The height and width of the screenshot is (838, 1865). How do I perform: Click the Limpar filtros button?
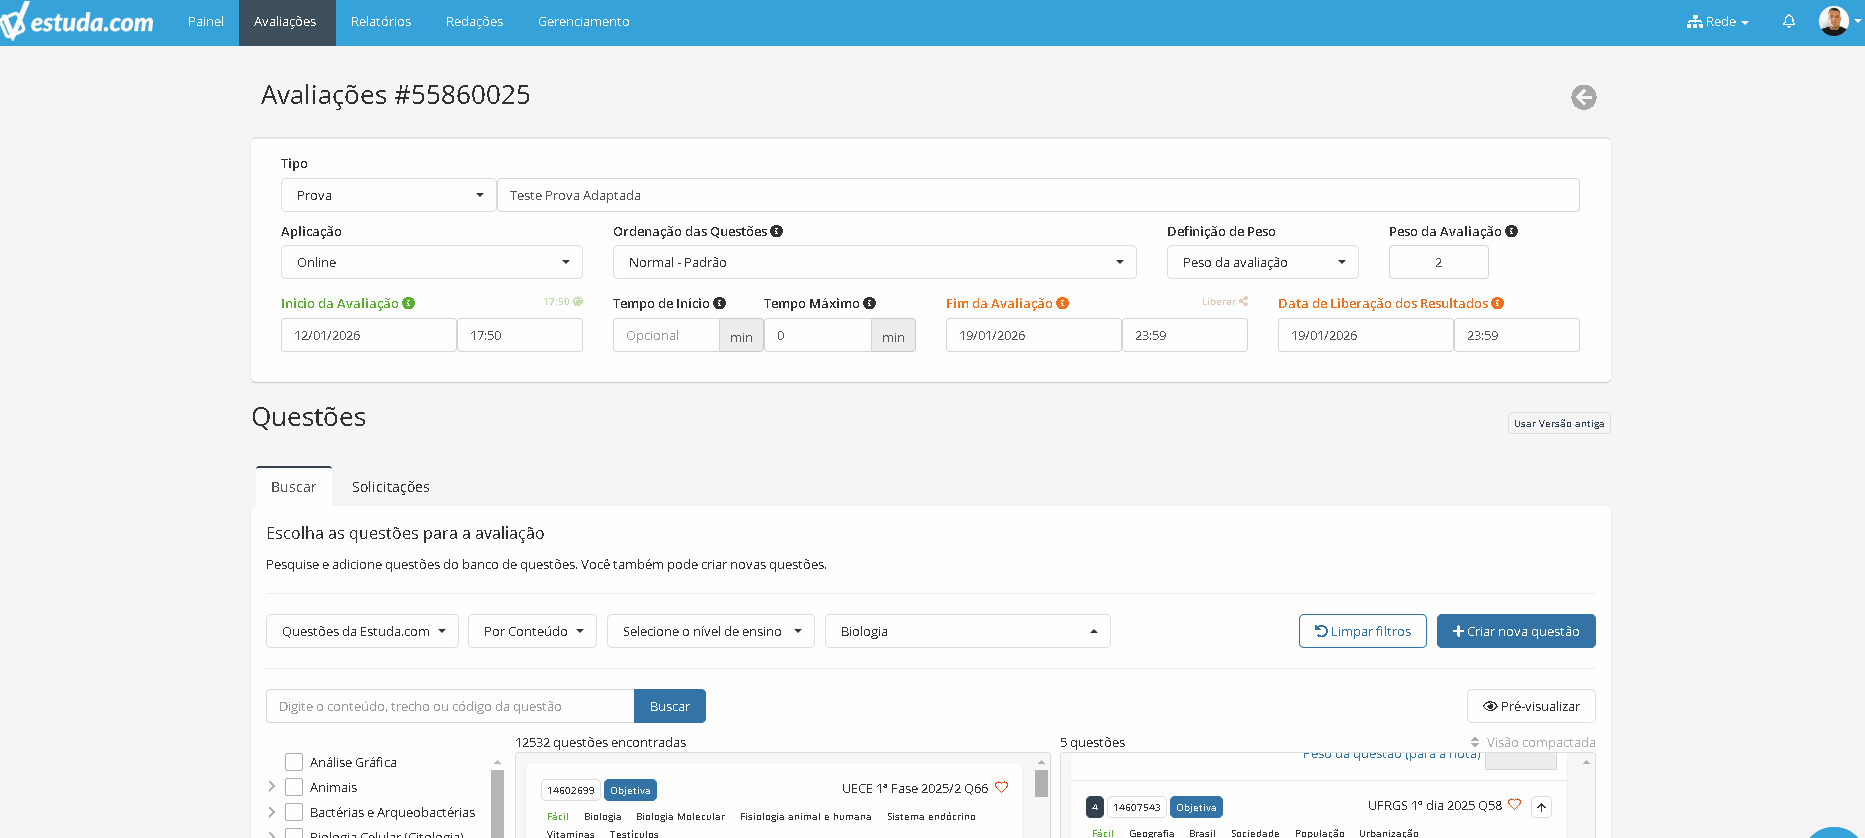tap(1363, 631)
